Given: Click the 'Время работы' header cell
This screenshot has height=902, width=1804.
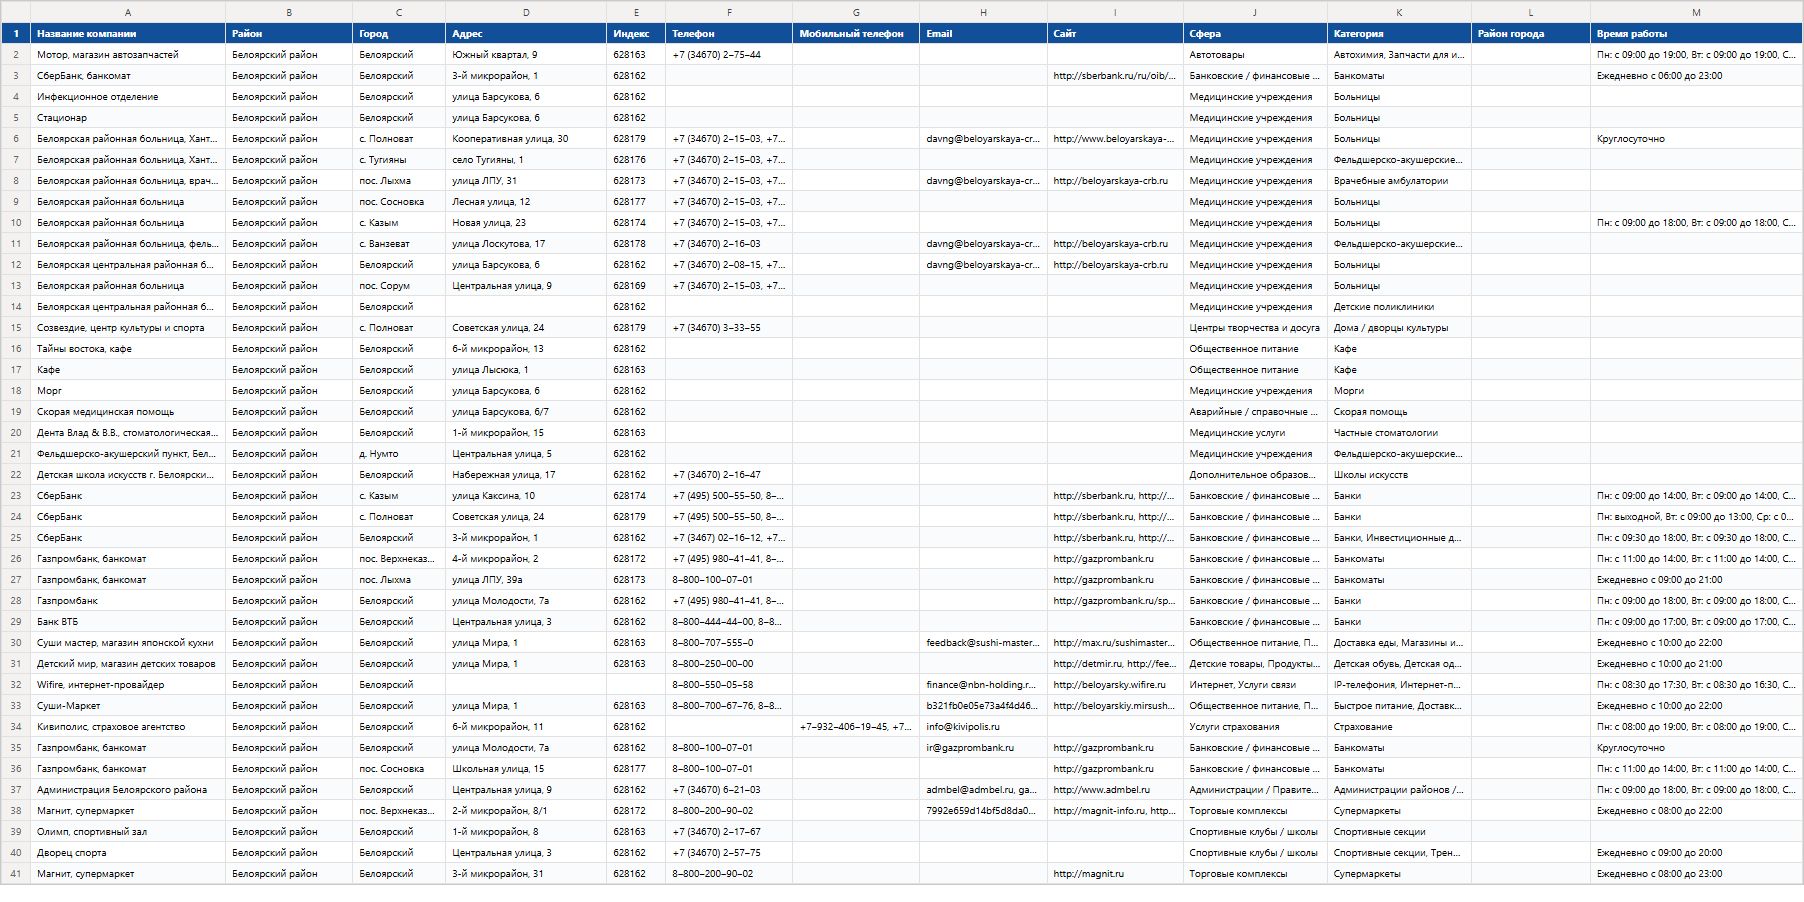Looking at the screenshot, I should pos(1696,34).
